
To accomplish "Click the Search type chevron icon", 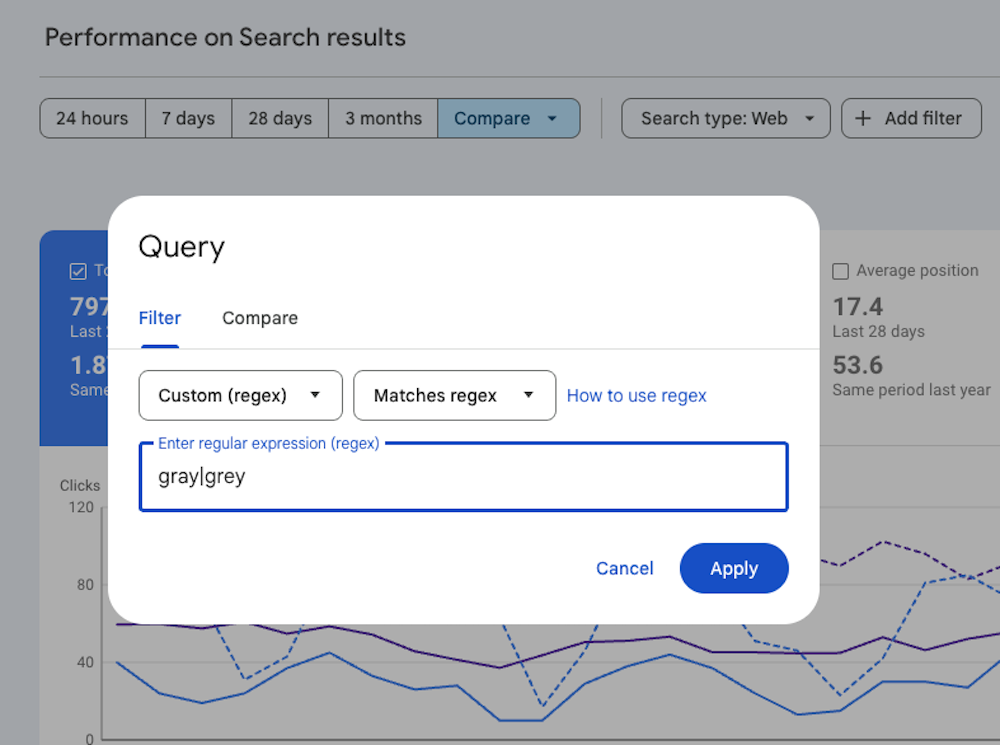I will pos(810,118).
